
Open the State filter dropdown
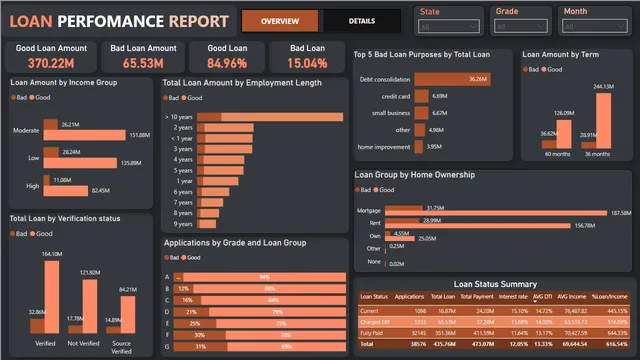point(449,27)
